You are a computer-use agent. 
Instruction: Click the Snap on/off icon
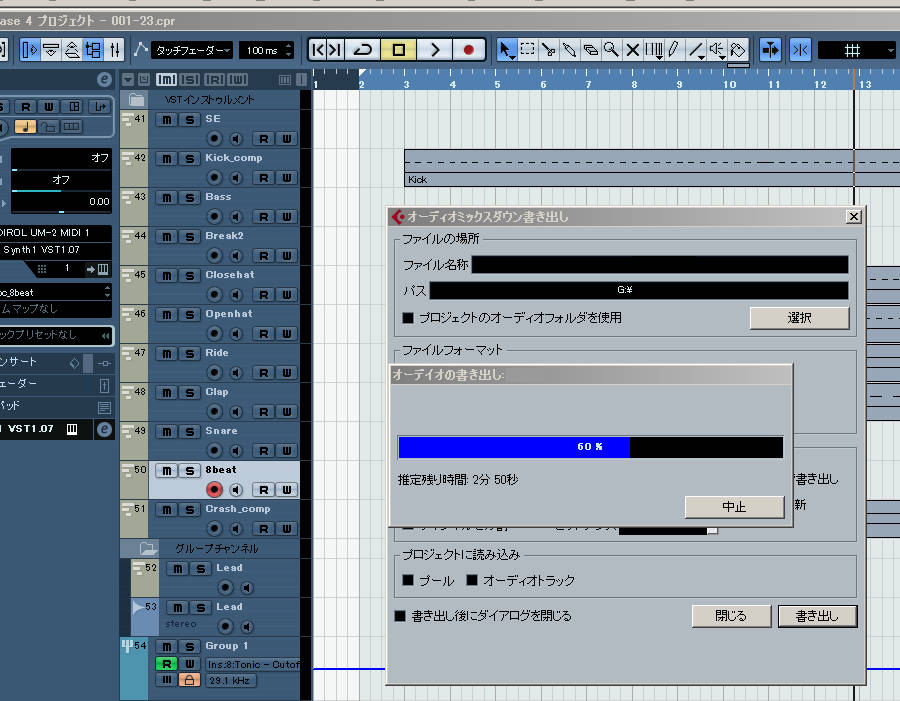click(800, 50)
